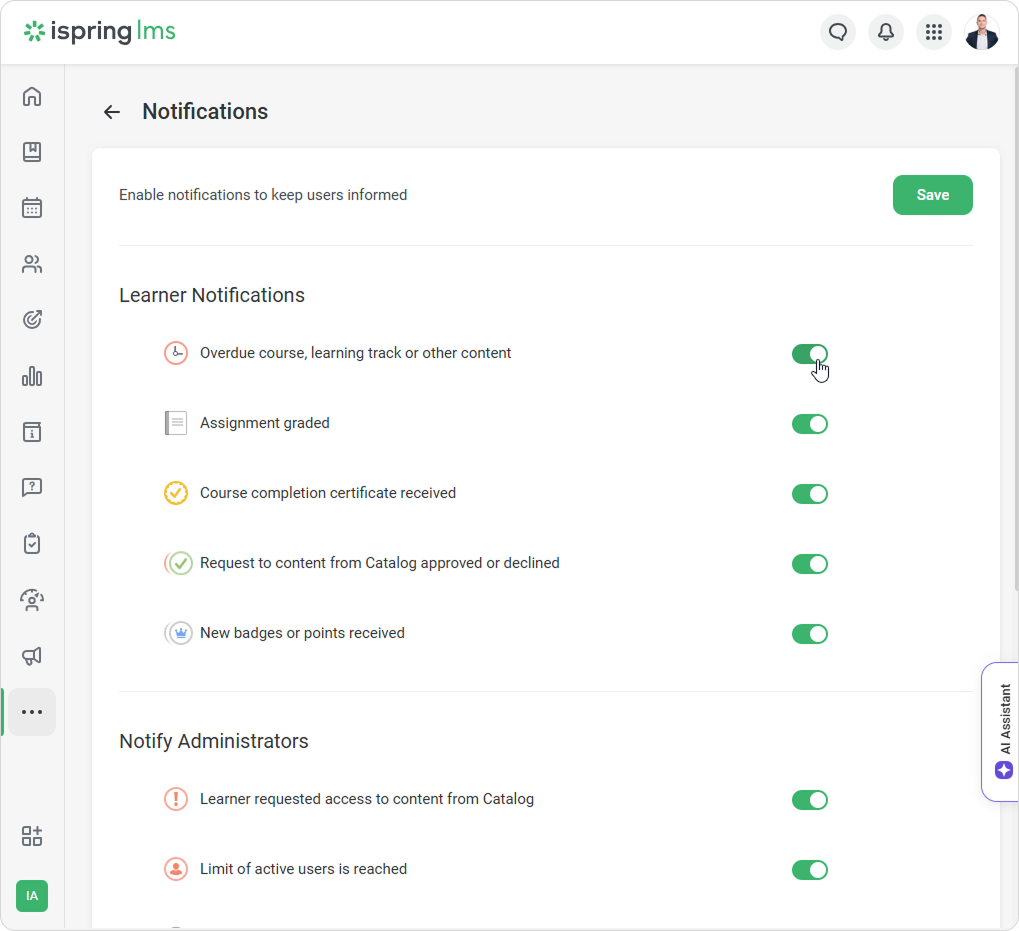Viewport: 1019px width, 931px height.
Task: Click 'Course completion certificate received' label
Action: 328,493
